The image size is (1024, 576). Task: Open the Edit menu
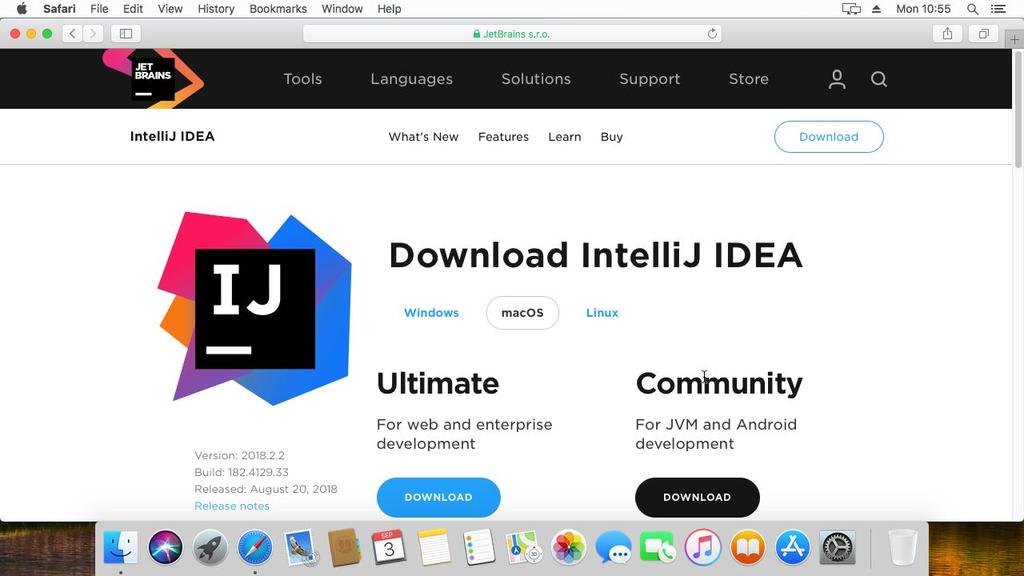(133, 8)
